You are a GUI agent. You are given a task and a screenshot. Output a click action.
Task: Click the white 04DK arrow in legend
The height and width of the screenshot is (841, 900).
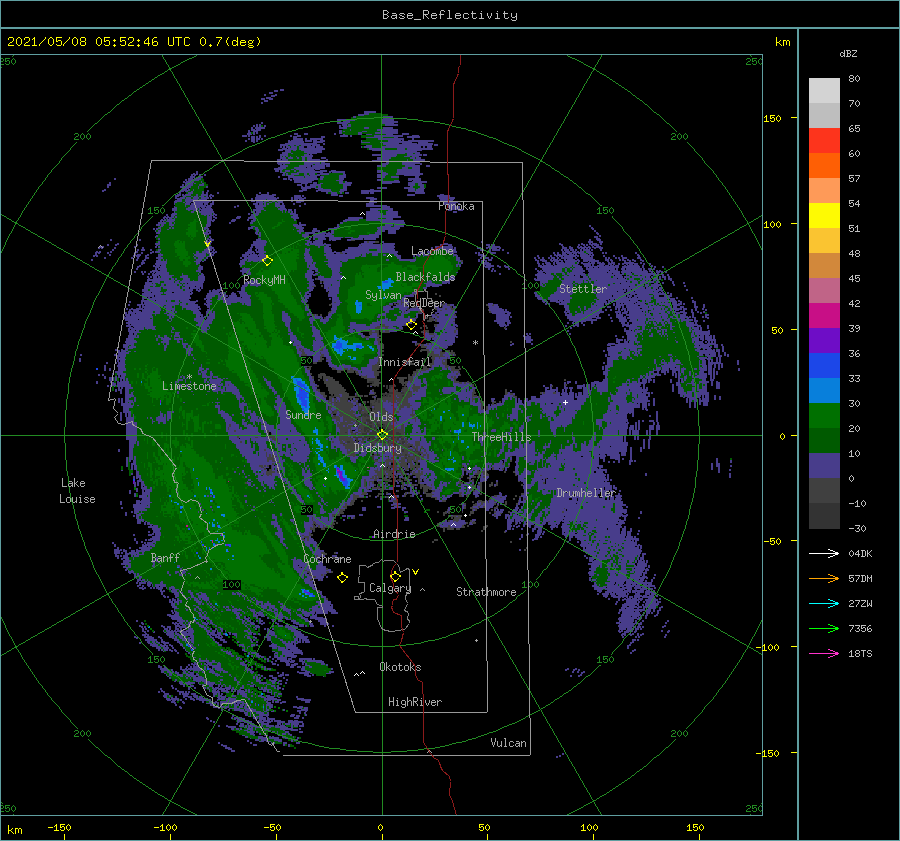point(824,553)
